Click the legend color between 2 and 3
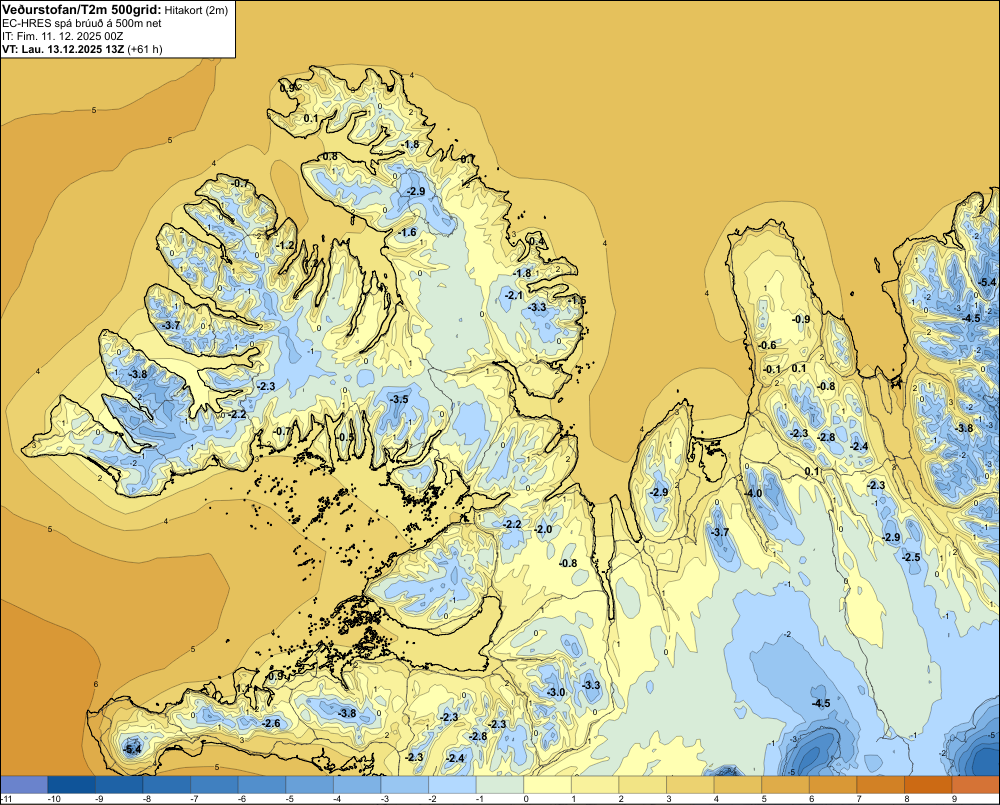The image size is (1000, 805). point(643,785)
